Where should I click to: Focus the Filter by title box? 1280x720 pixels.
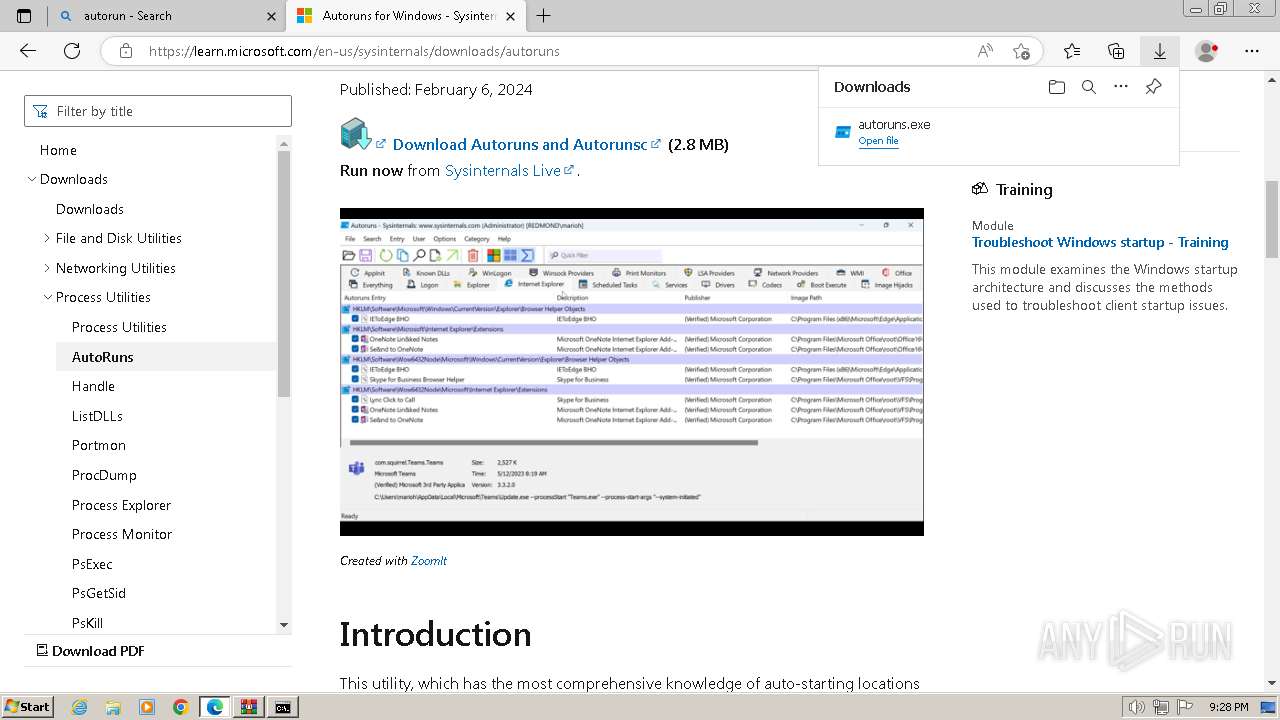(x=158, y=111)
